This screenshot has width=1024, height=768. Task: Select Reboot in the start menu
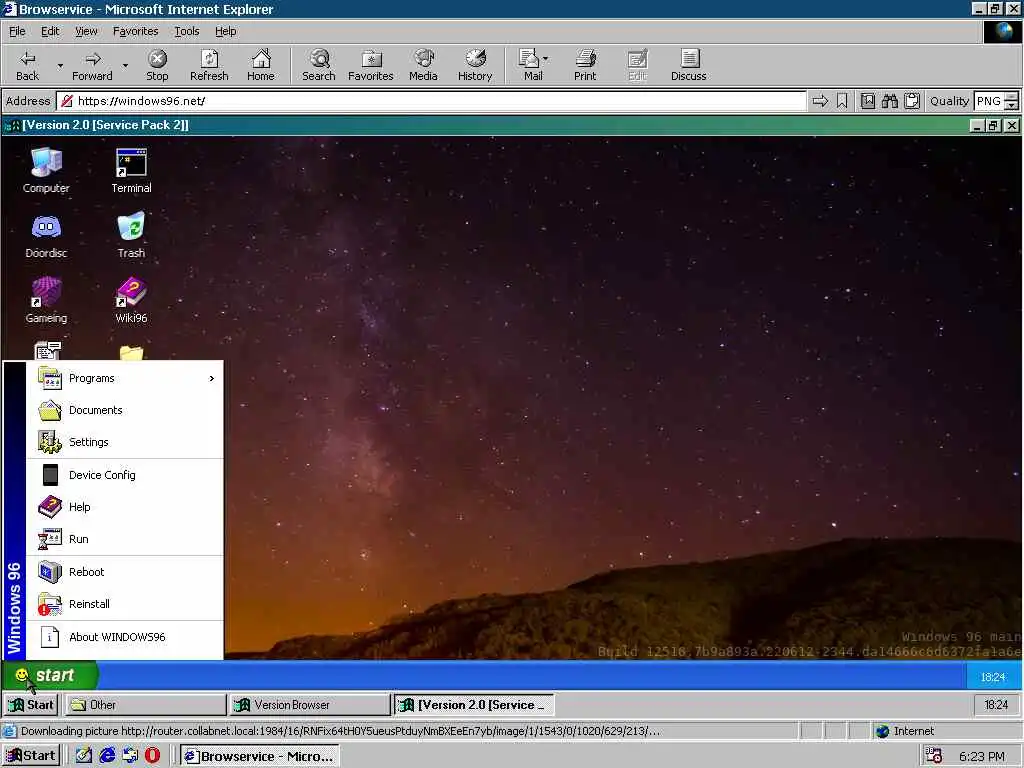[x=125, y=571]
